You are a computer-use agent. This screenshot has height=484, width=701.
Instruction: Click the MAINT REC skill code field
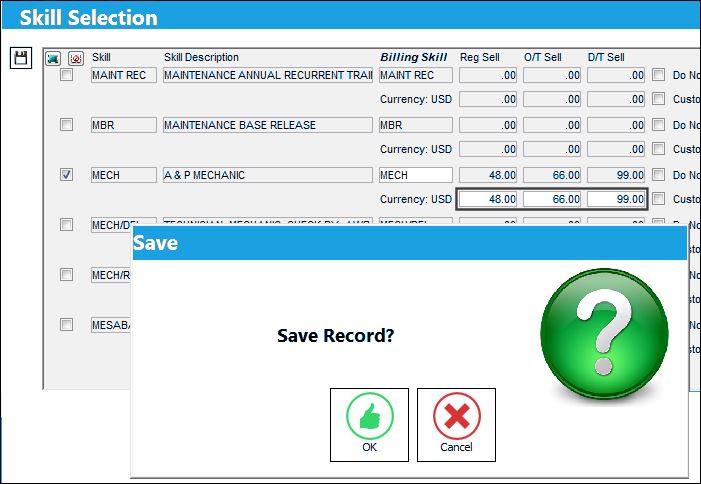124,75
